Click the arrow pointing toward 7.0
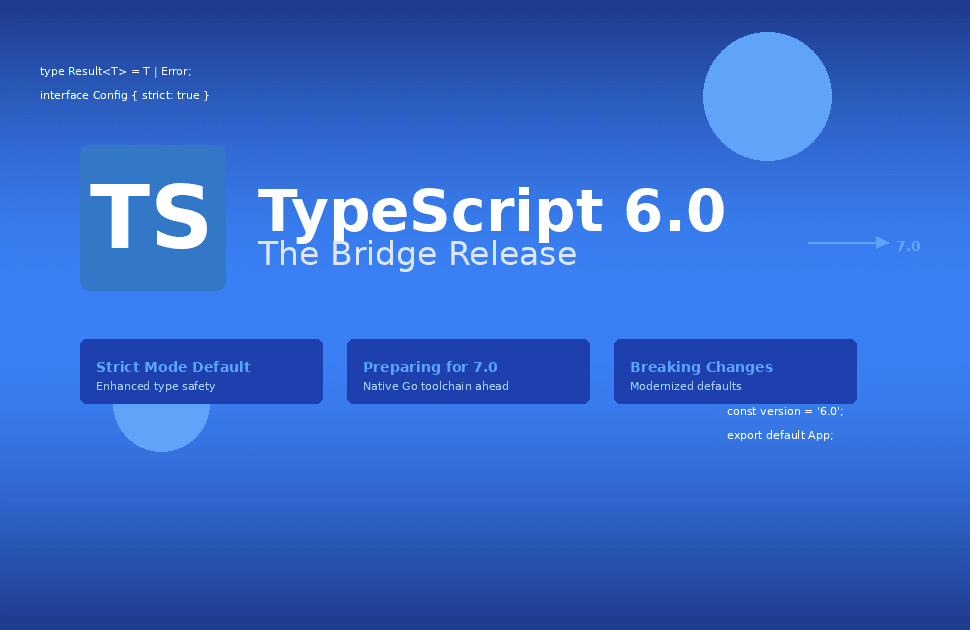The height and width of the screenshot is (630, 970). tap(845, 242)
